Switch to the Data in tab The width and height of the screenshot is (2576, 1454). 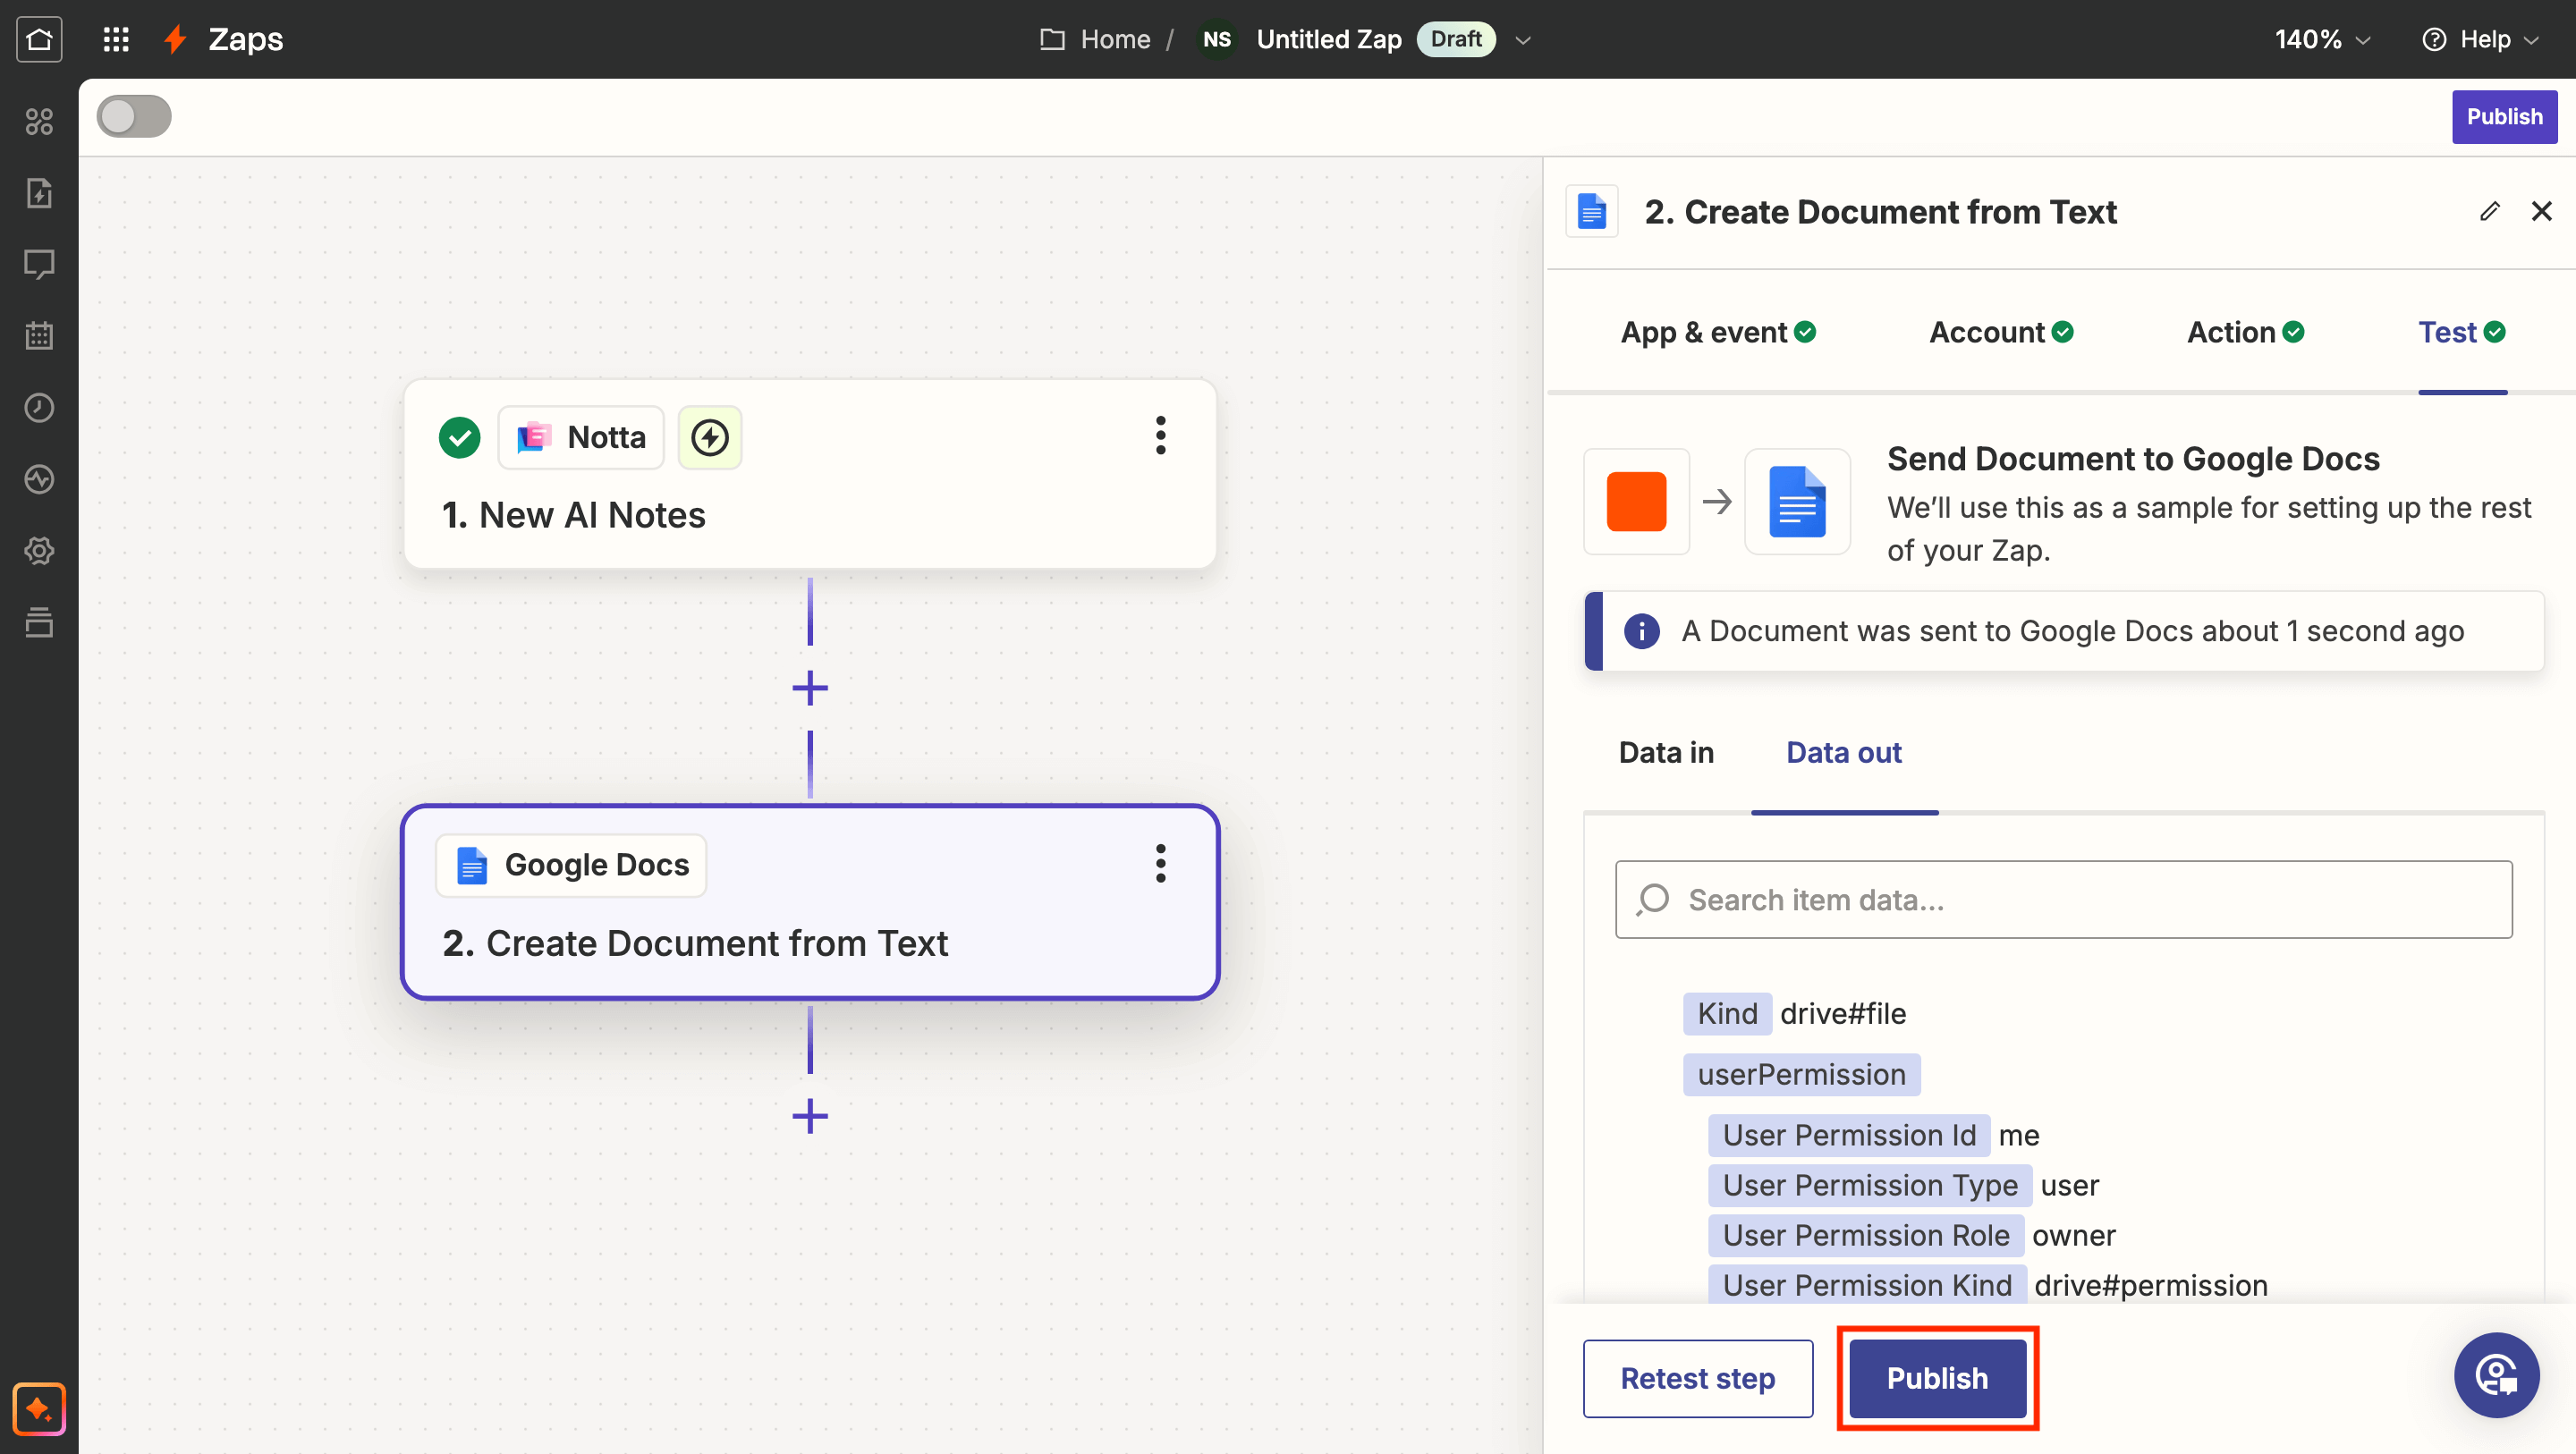[x=1666, y=752]
